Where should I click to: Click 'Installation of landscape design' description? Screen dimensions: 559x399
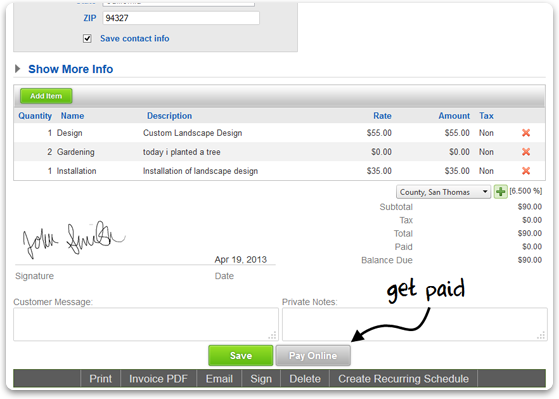pyautogui.click(x=200, y=171)
